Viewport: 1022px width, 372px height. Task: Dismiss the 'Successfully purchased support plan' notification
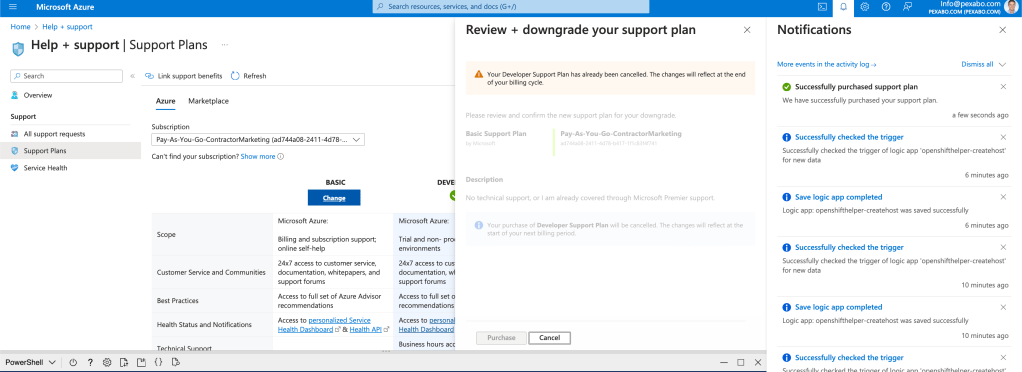coord(1003,87)
